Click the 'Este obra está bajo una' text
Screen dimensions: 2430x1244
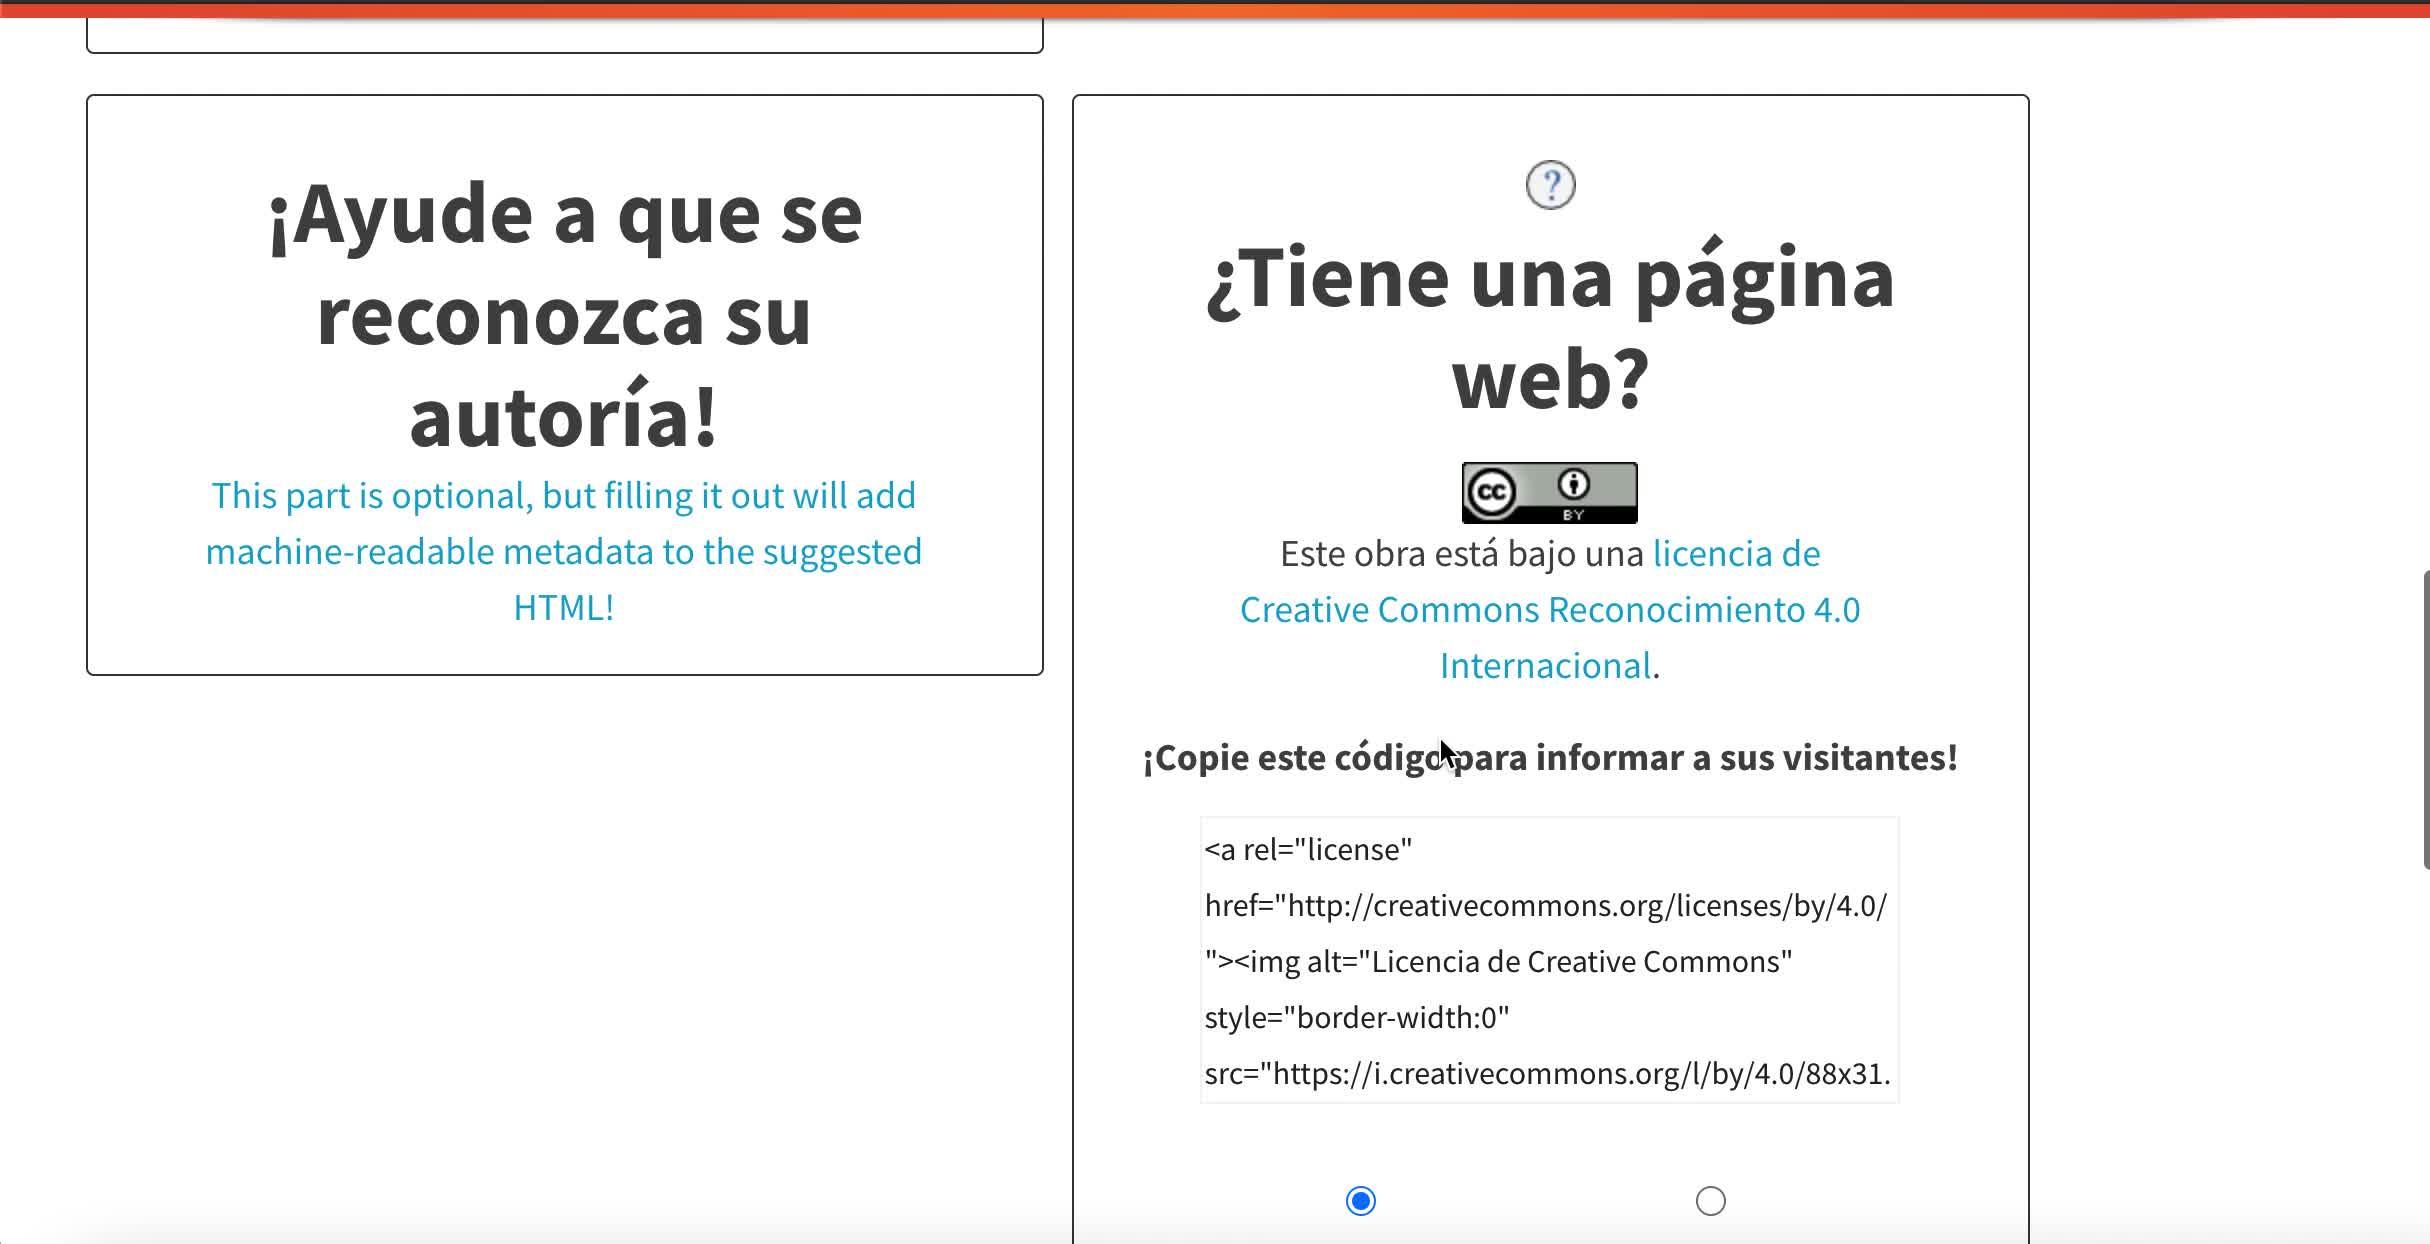[1461, 554]
